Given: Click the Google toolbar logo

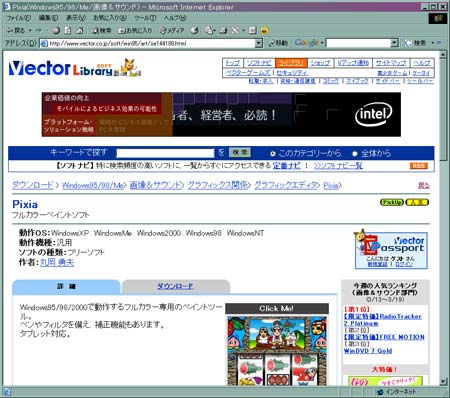Looking at the screenshot, I should pyautogui.click(x=306, y=43).
